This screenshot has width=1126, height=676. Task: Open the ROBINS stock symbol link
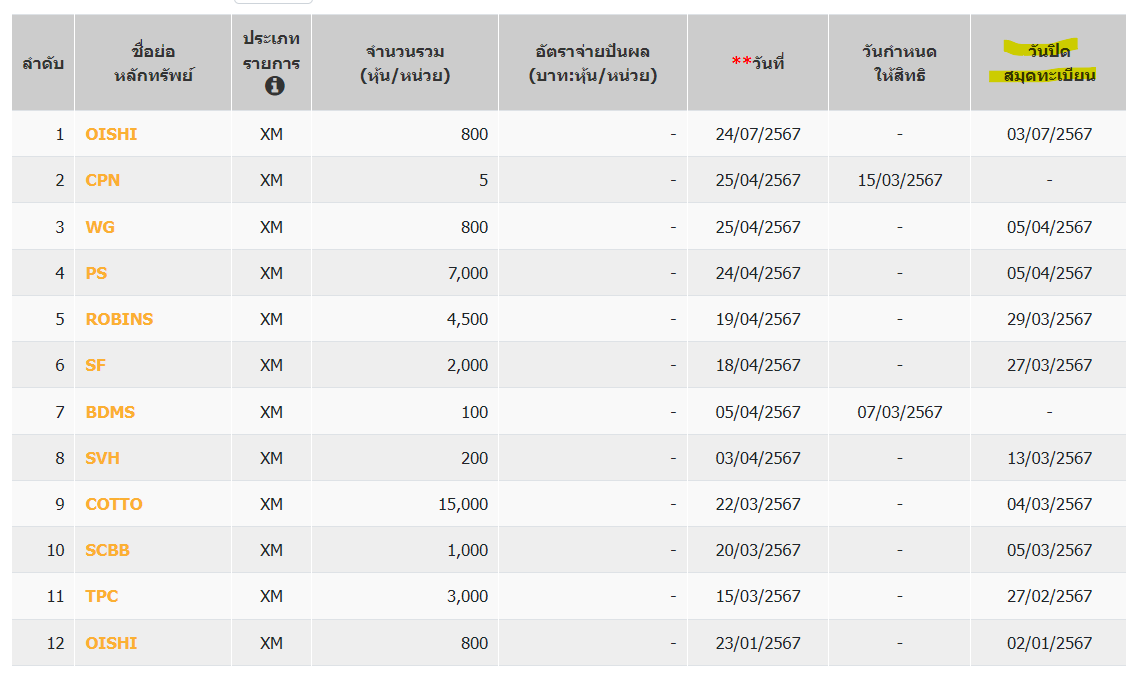coord(119,319)
